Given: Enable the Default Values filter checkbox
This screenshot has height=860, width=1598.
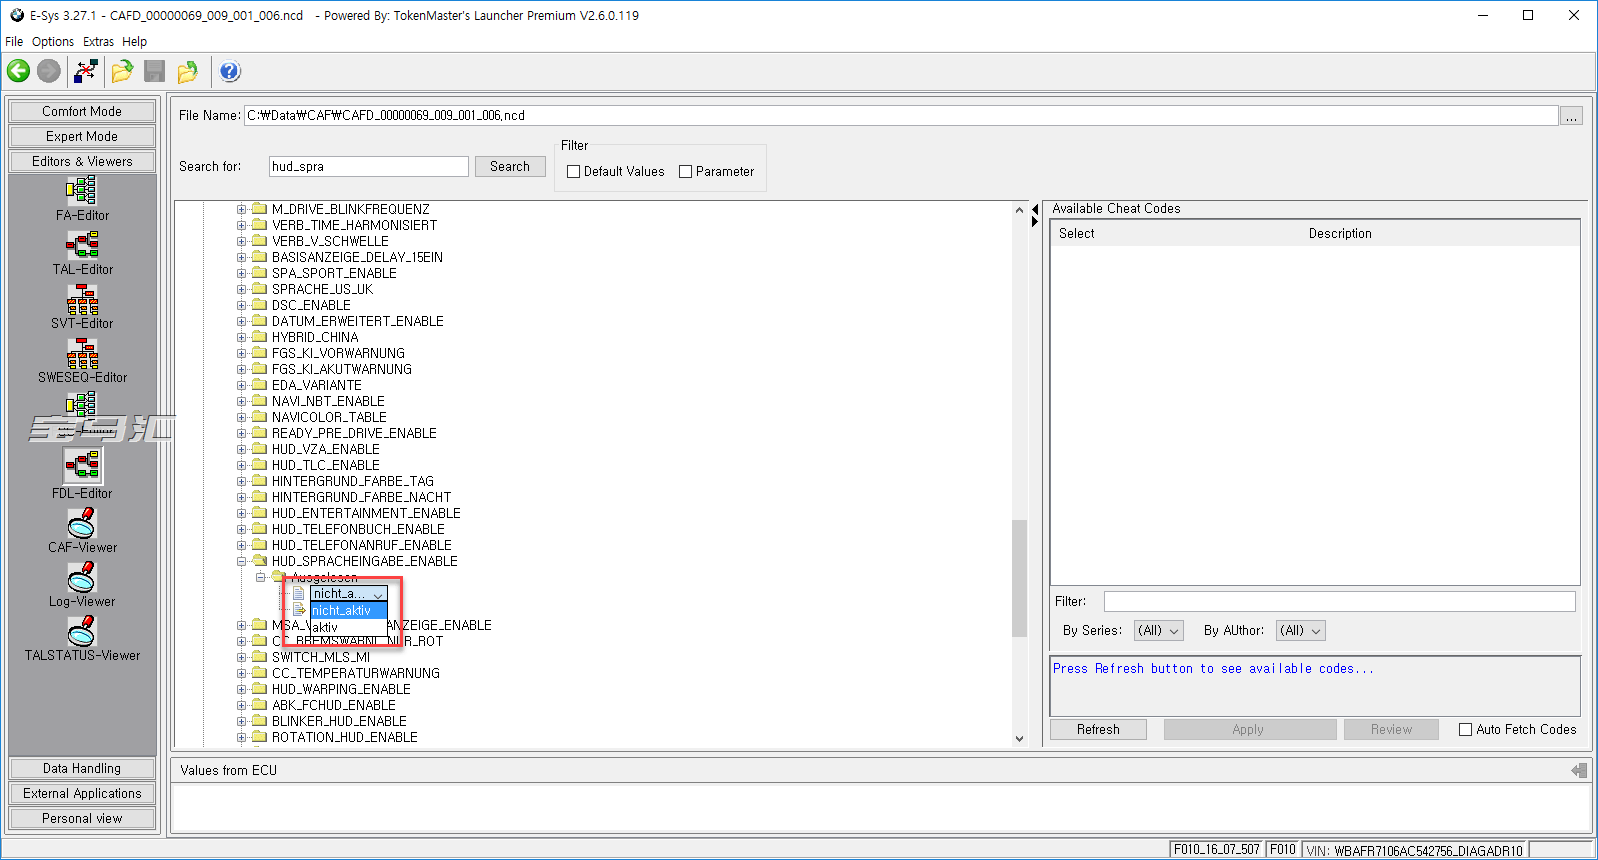Looking at the screenshot, I should (574, 172).
